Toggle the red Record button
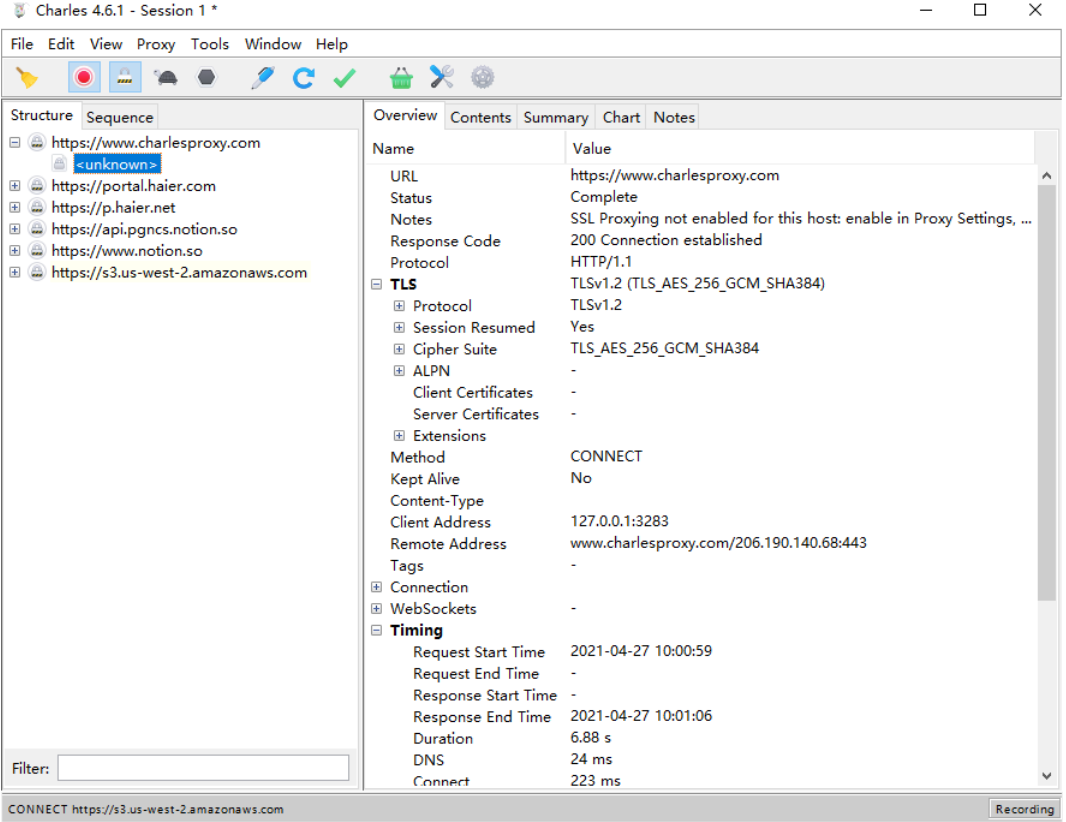1066x822 pixels. [x=84, y=78]
